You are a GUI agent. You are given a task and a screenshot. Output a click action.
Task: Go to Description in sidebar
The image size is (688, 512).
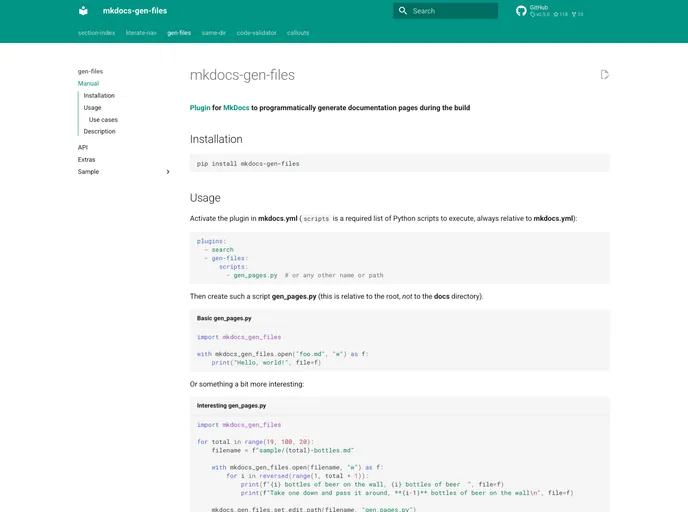100,131
